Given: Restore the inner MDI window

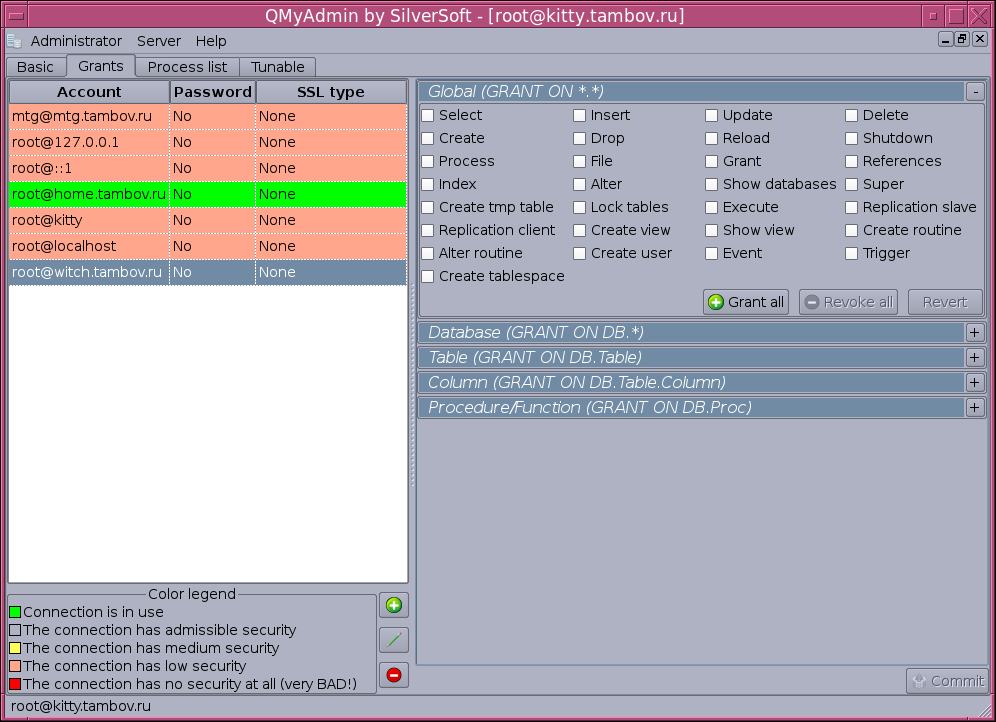Looking at the screenshot, I should point(962,40).
